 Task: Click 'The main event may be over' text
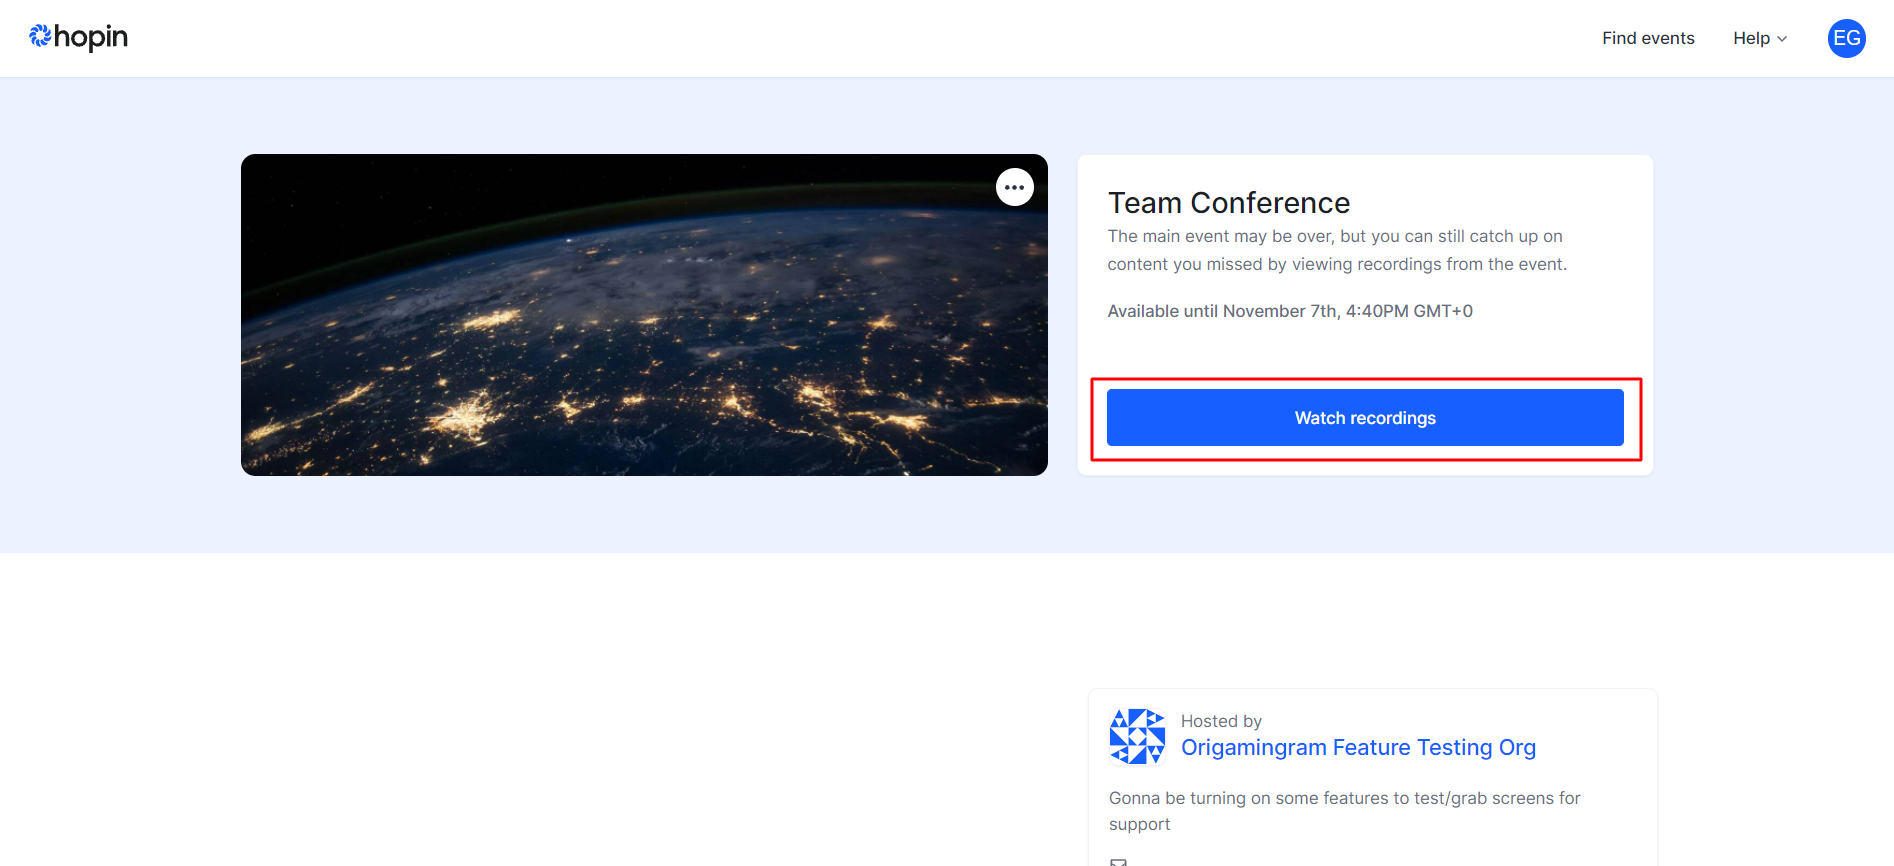tap(1337, 250)
